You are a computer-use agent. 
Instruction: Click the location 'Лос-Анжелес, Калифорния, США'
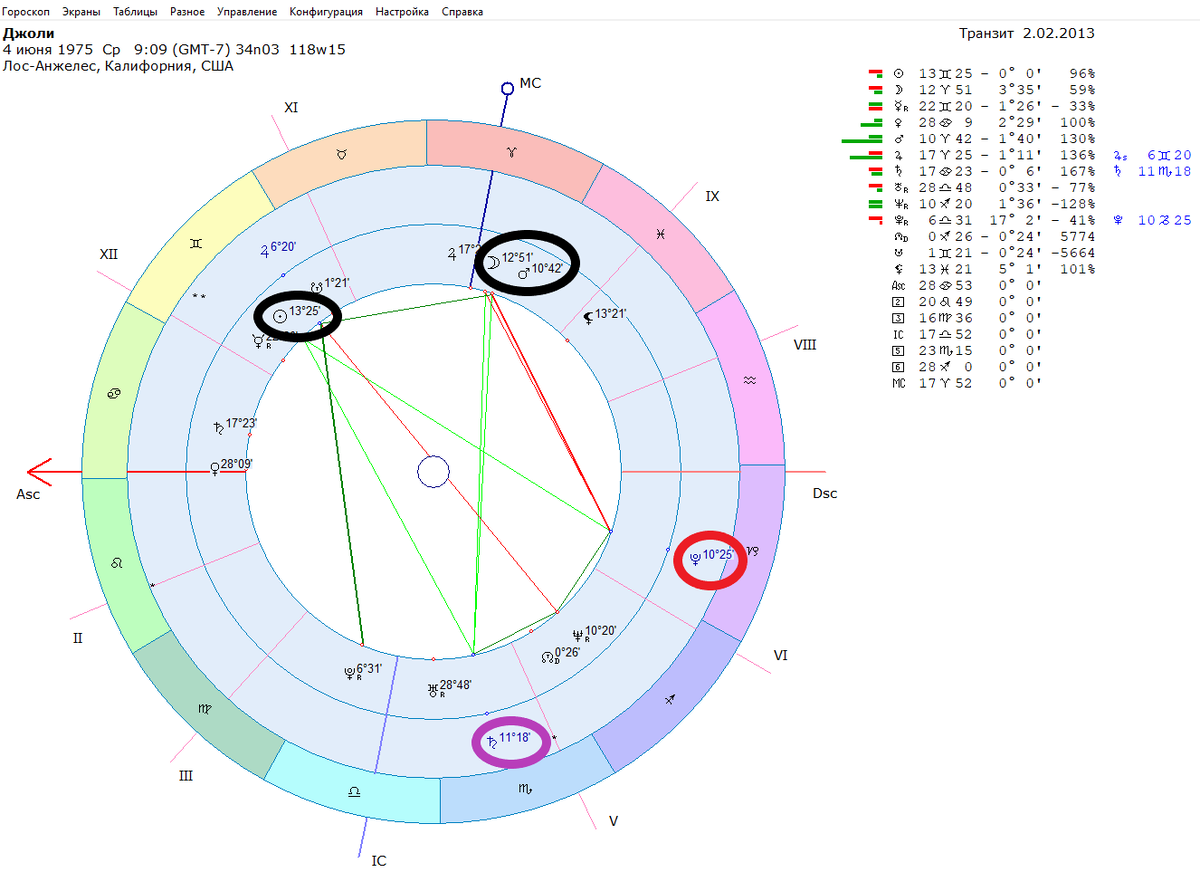[119, 66]
